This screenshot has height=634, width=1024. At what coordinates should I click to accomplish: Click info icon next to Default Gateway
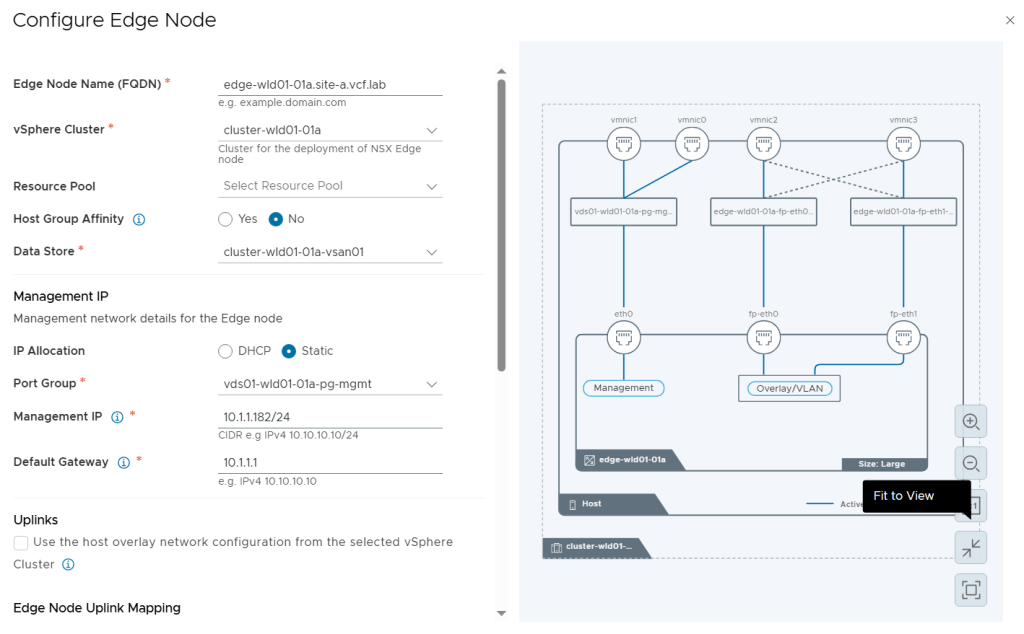(x=124, y=462)
